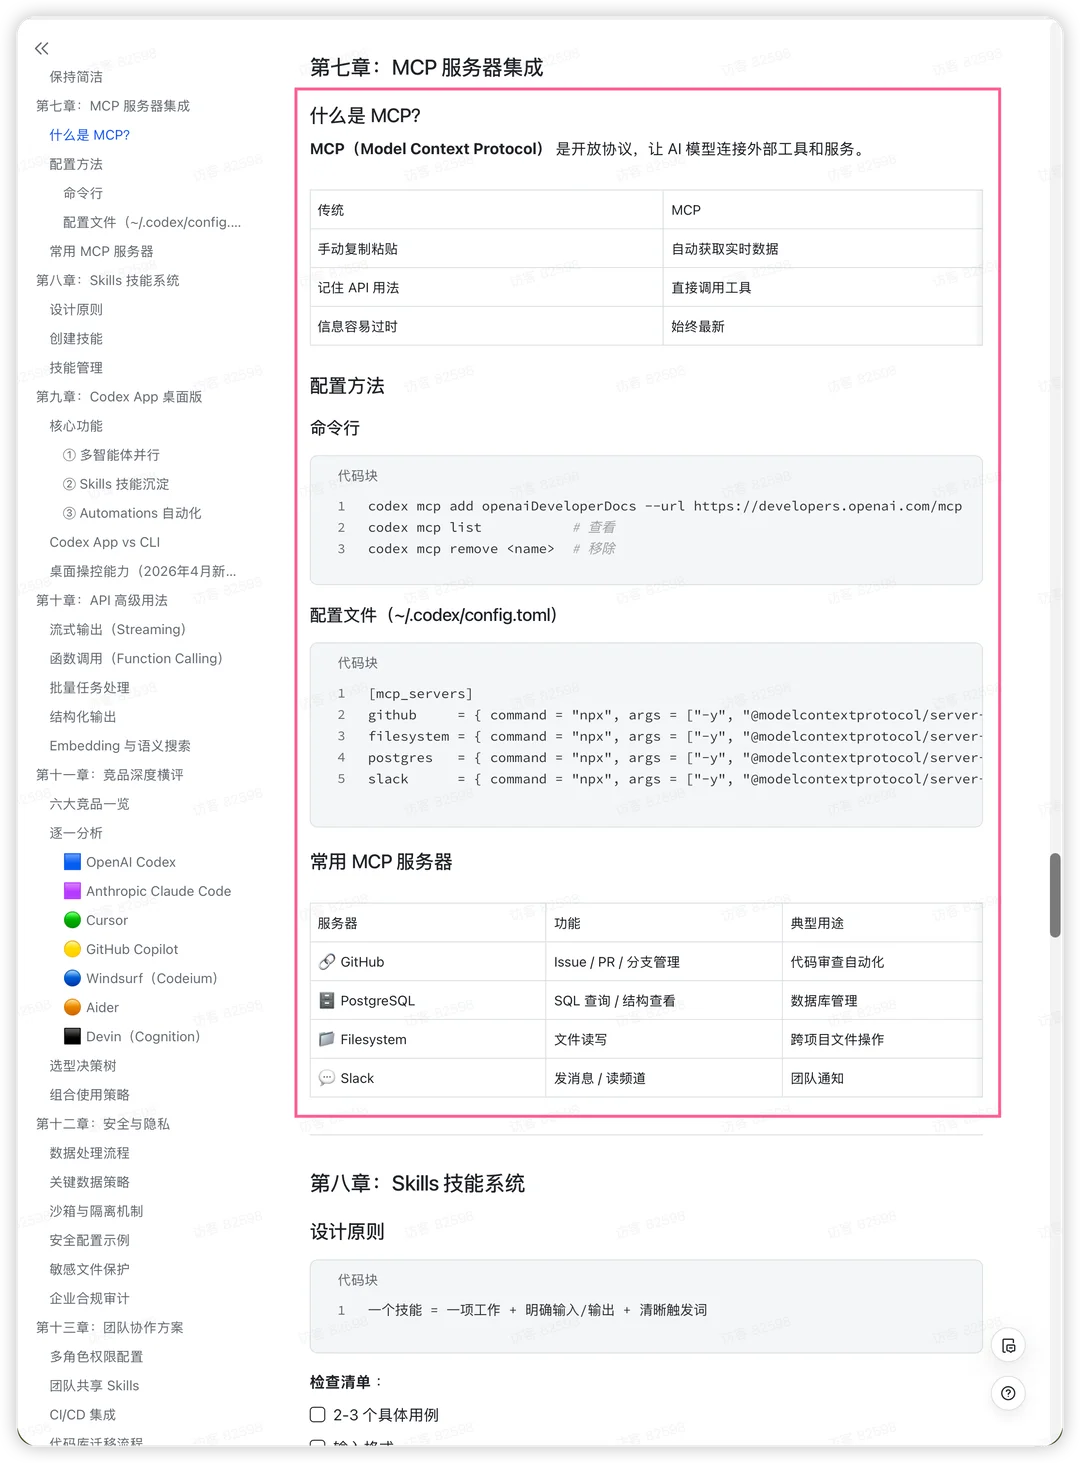1080x1463 pixels.
Task: Open CI/CD 集成 outline entry
Action: pyautogui.click(x=83, y=1415)
